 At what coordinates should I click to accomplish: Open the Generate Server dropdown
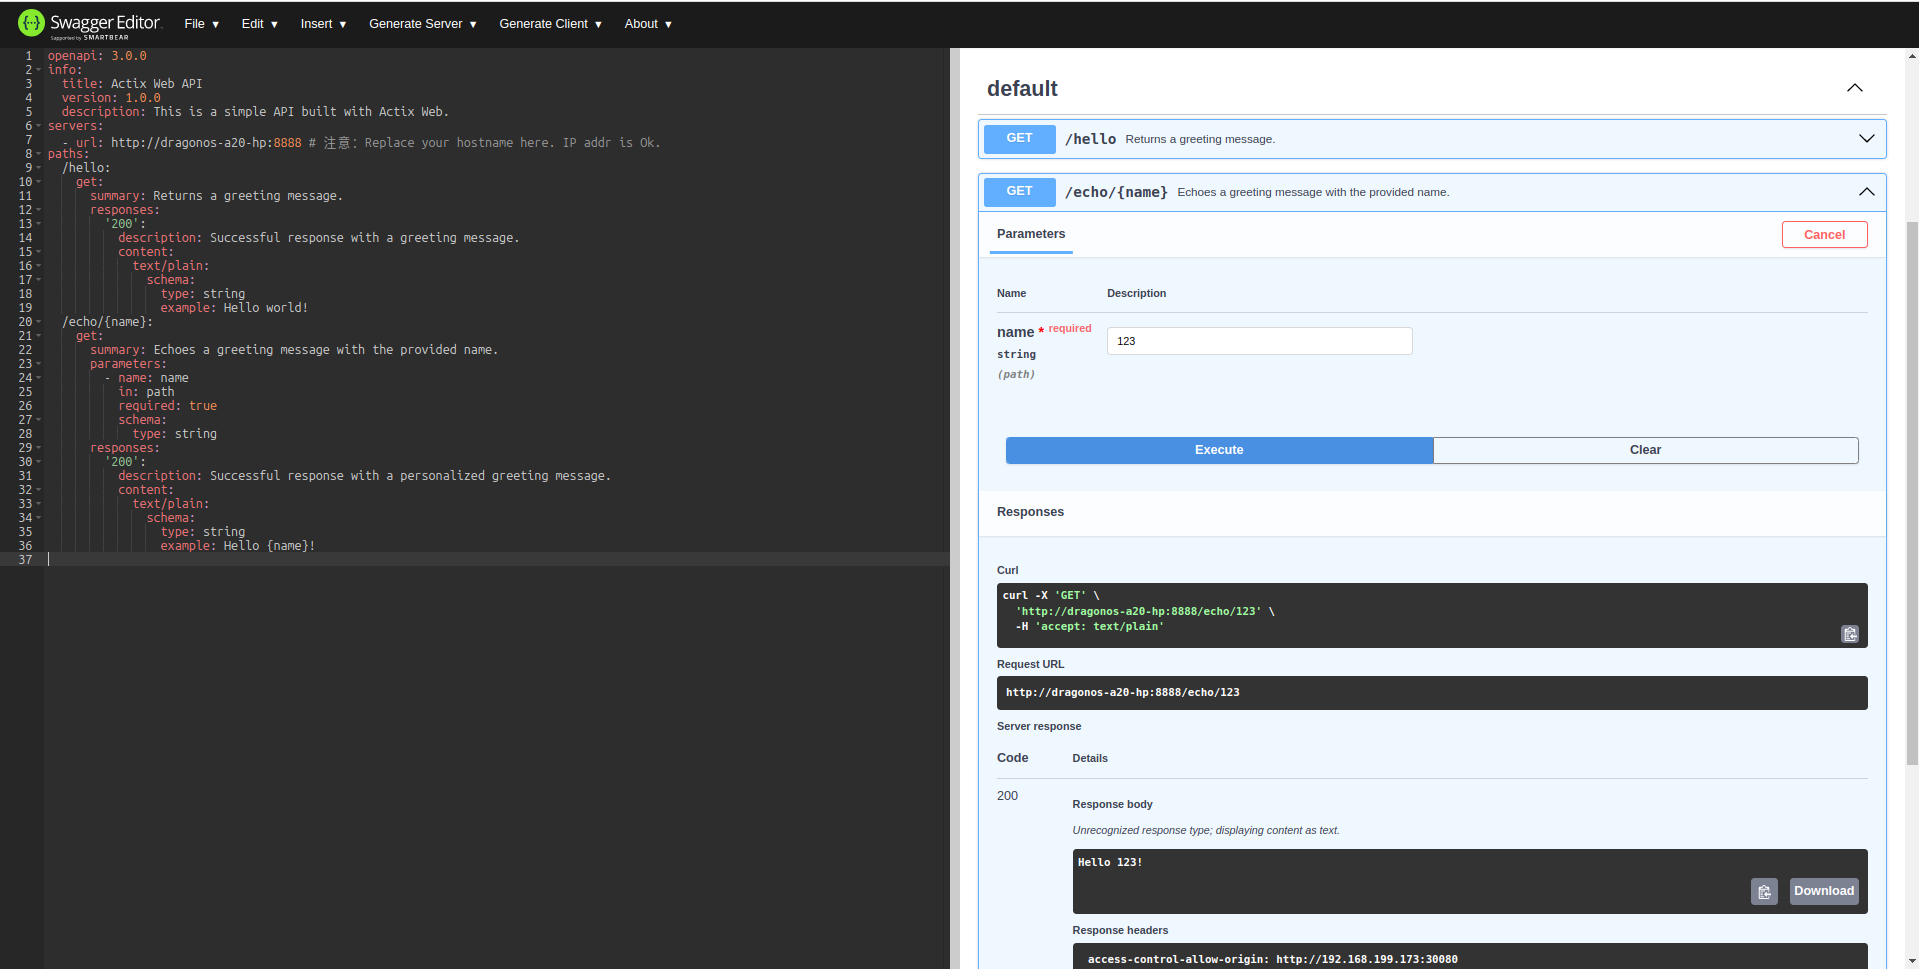(422, 24)
